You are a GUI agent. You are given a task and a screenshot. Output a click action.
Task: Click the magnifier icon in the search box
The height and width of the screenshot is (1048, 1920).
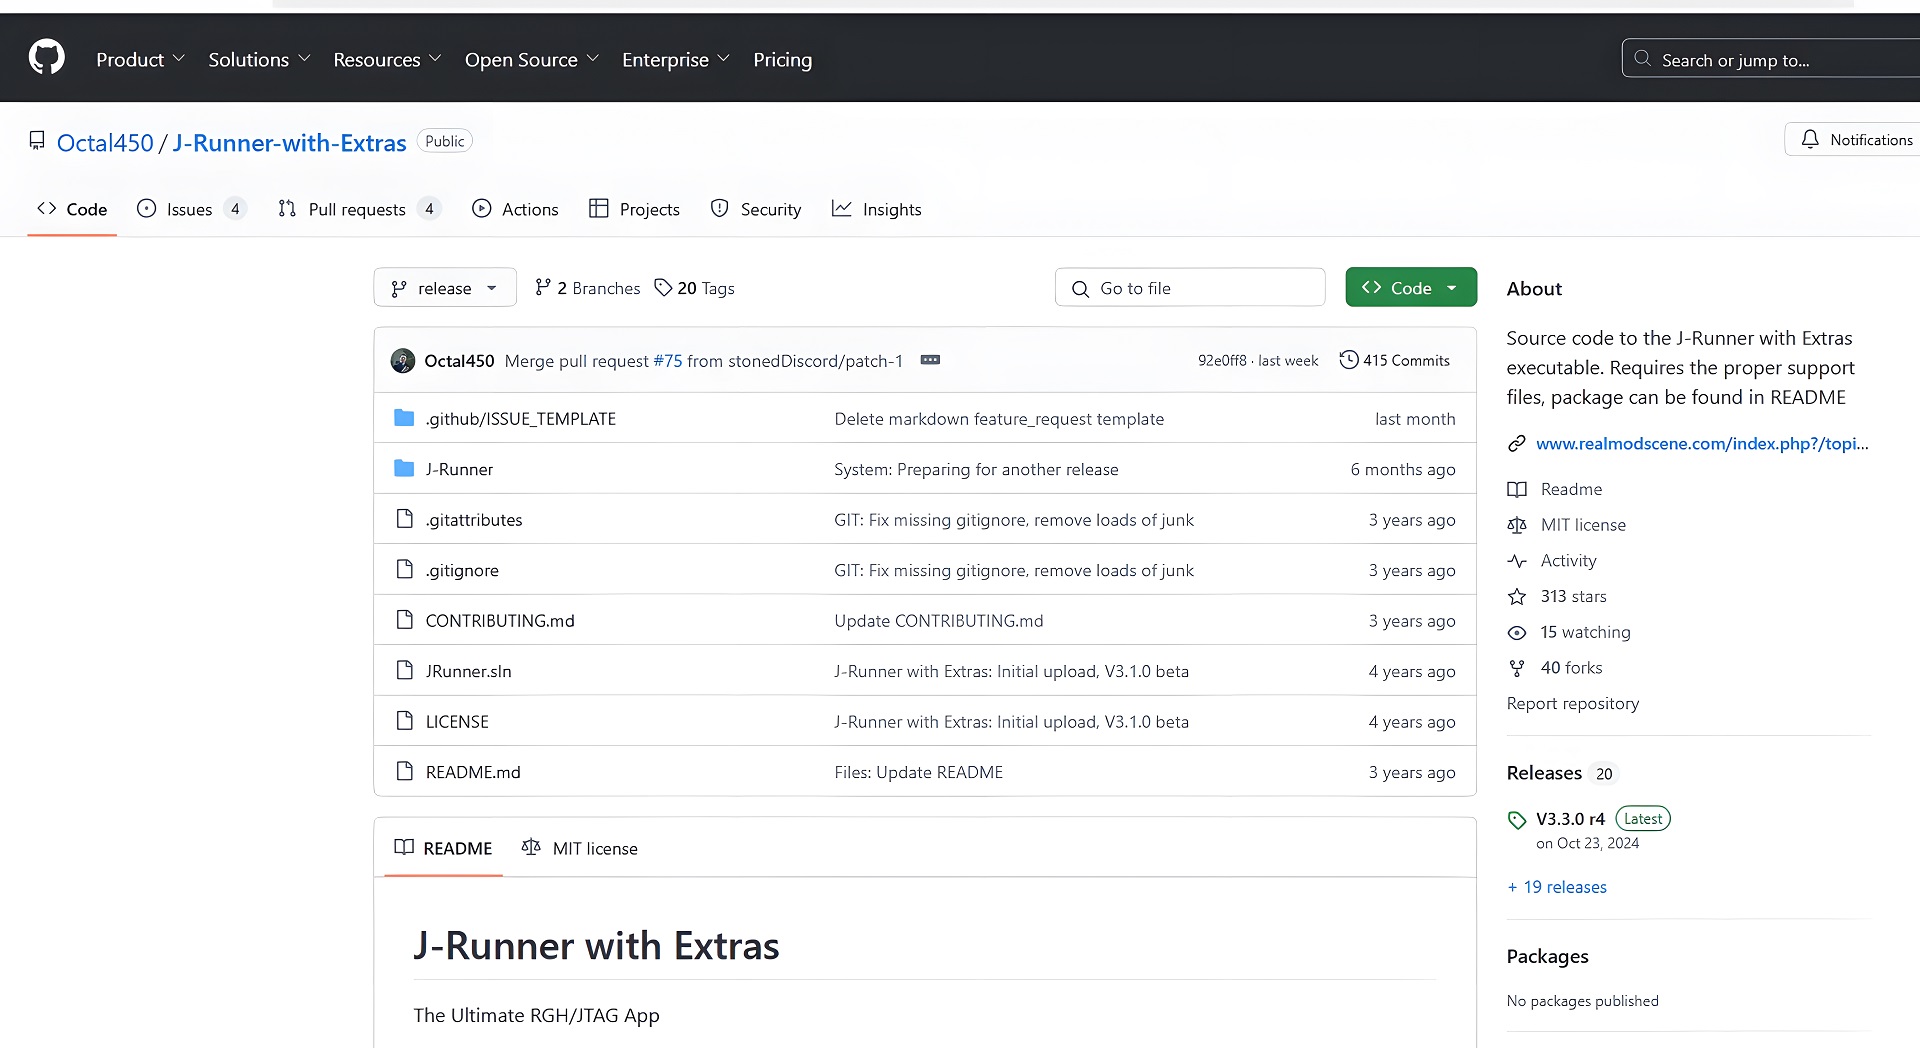point(1642,59)
